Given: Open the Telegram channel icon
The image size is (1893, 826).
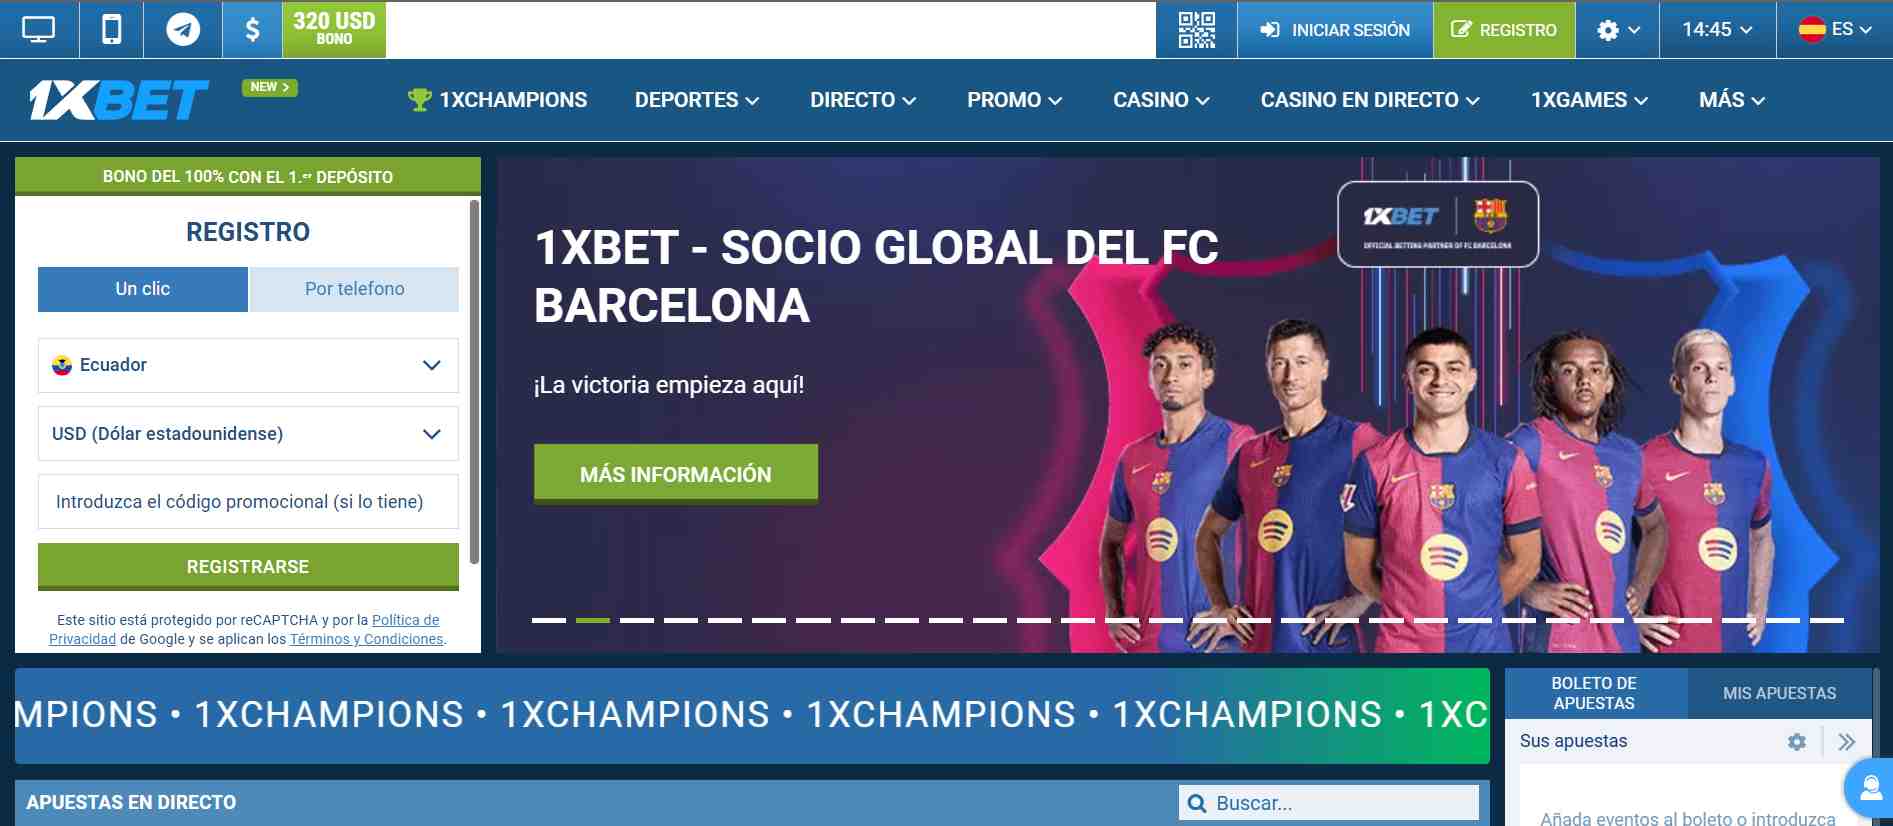Looking at the screenshot, I should pyautogui.click(x=182, y=30).
